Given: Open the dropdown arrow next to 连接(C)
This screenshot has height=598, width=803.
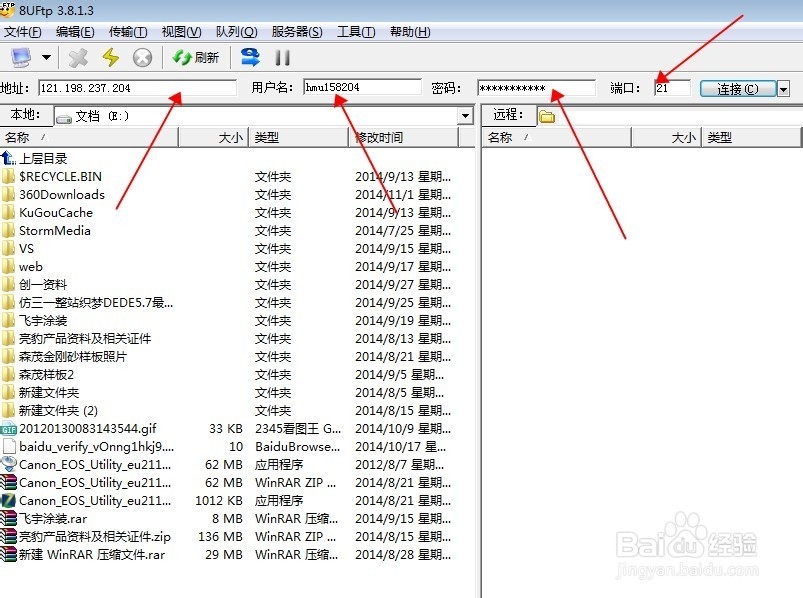Looking at the screenshot, I should click(x=783, y=88).
